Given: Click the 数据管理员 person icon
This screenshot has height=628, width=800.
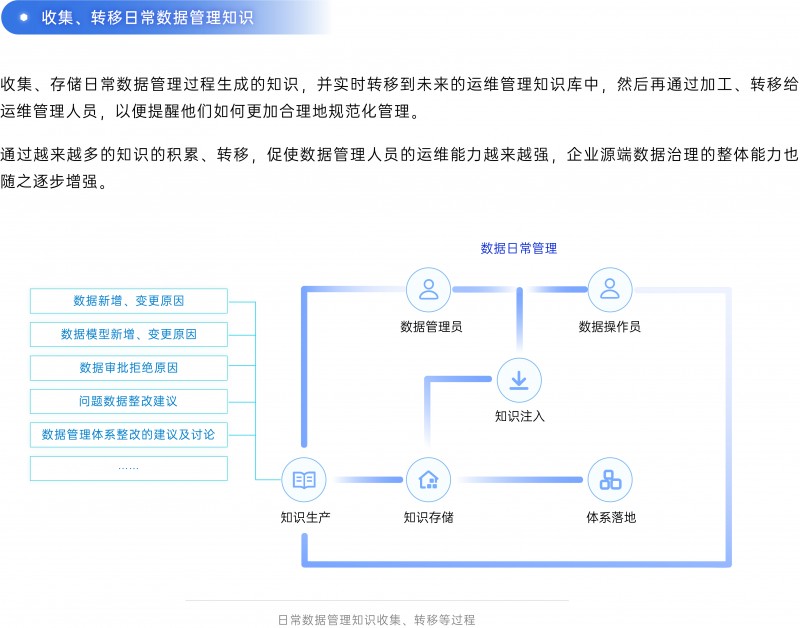Looking at the screenshot, I should coord(429,289).
